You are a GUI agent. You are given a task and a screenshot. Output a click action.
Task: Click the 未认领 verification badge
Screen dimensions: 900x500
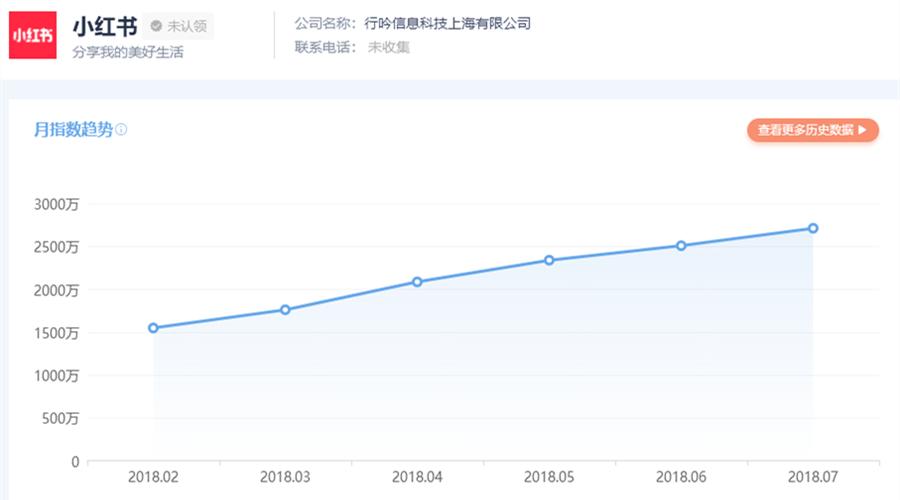click(x=178, y=26)
